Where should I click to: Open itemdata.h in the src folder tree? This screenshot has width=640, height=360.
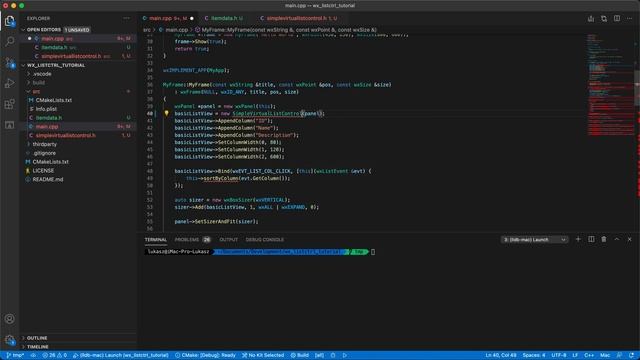point(49,118)
